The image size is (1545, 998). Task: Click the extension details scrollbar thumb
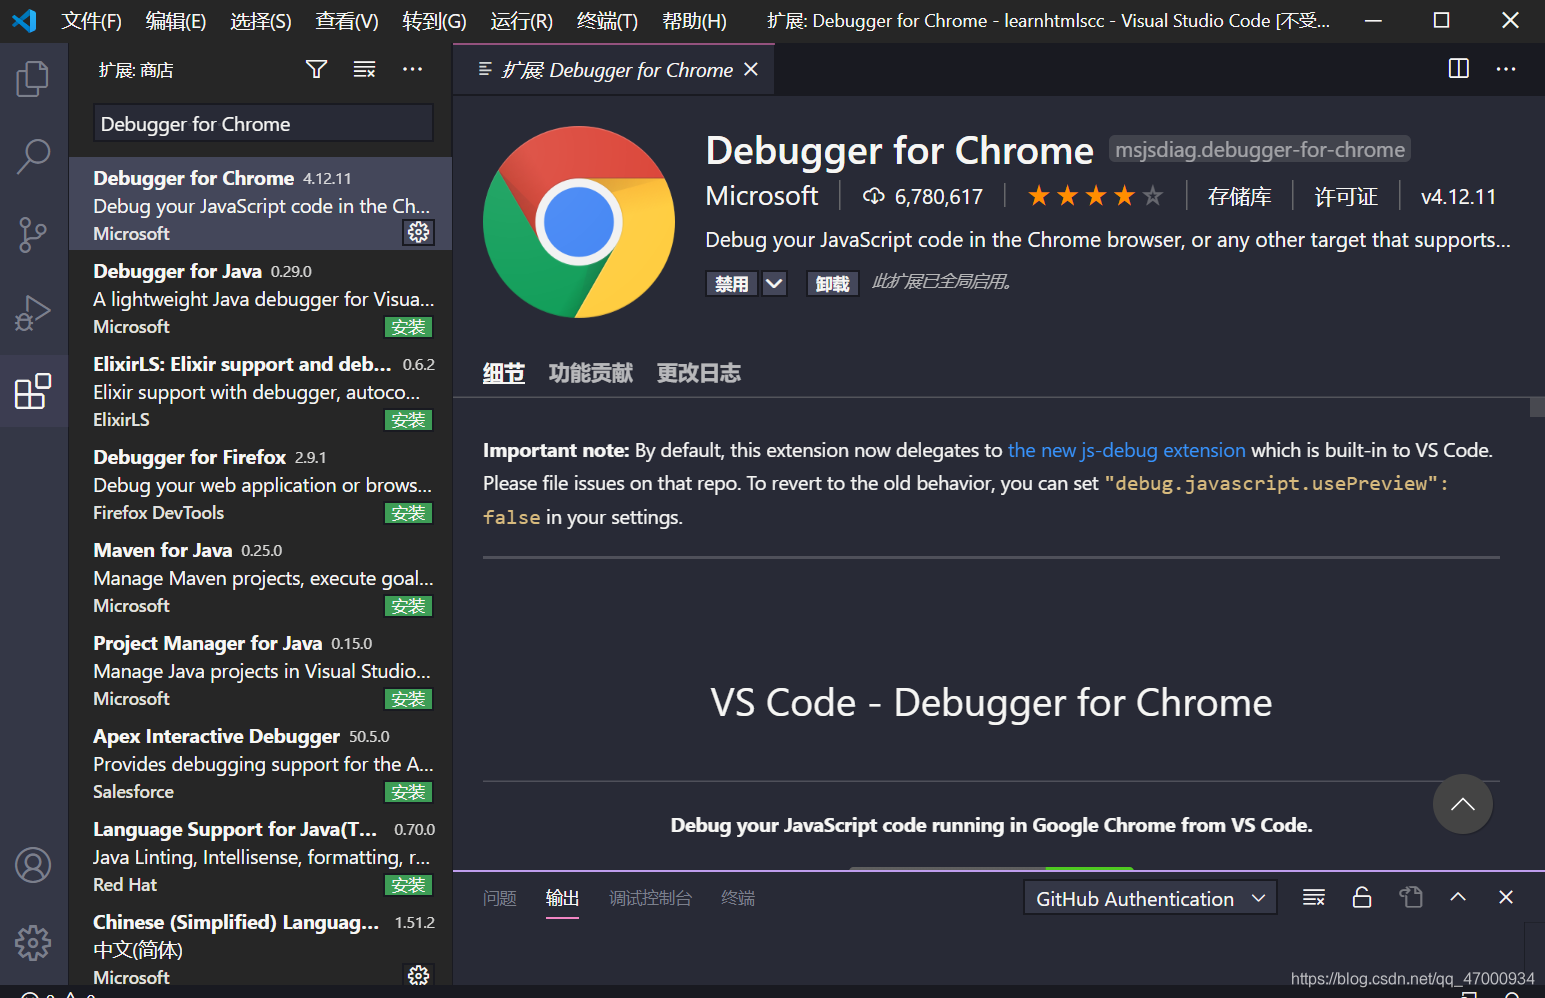(x=1537, y=407)
